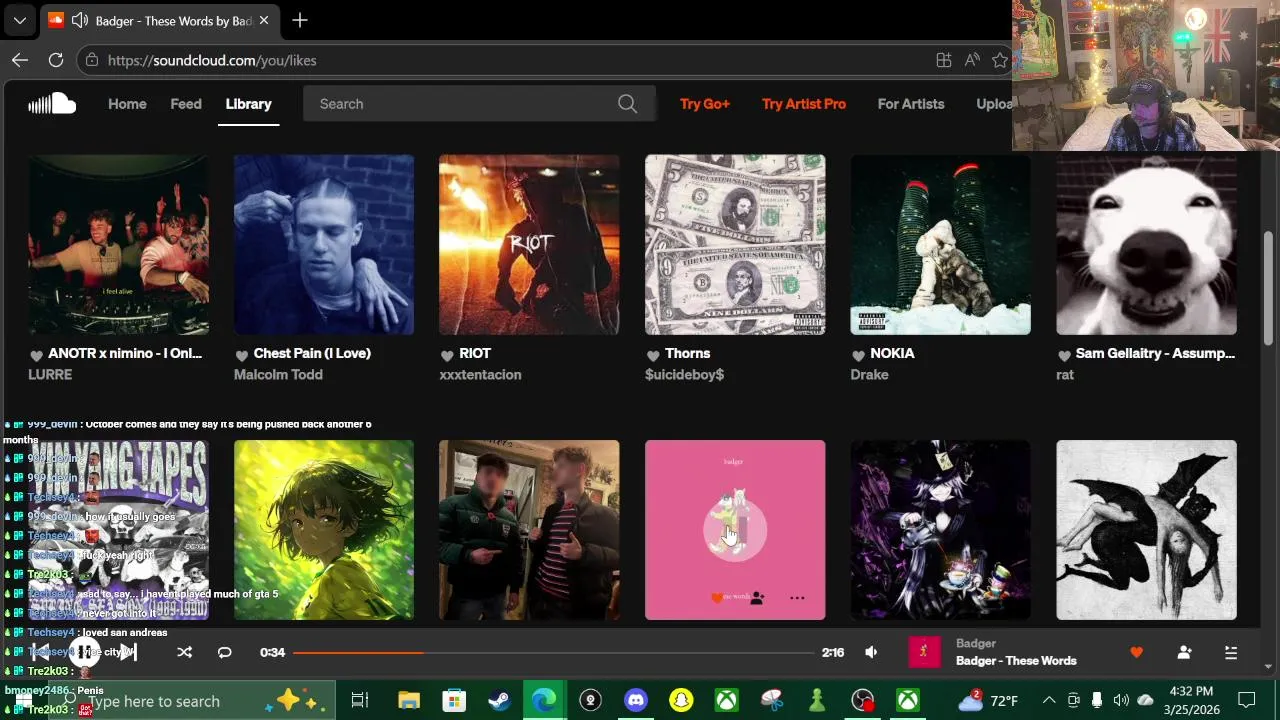Open more options dots on Badger cover
The width and height of the screenshot is (1280, 720).
click(797, 598)
